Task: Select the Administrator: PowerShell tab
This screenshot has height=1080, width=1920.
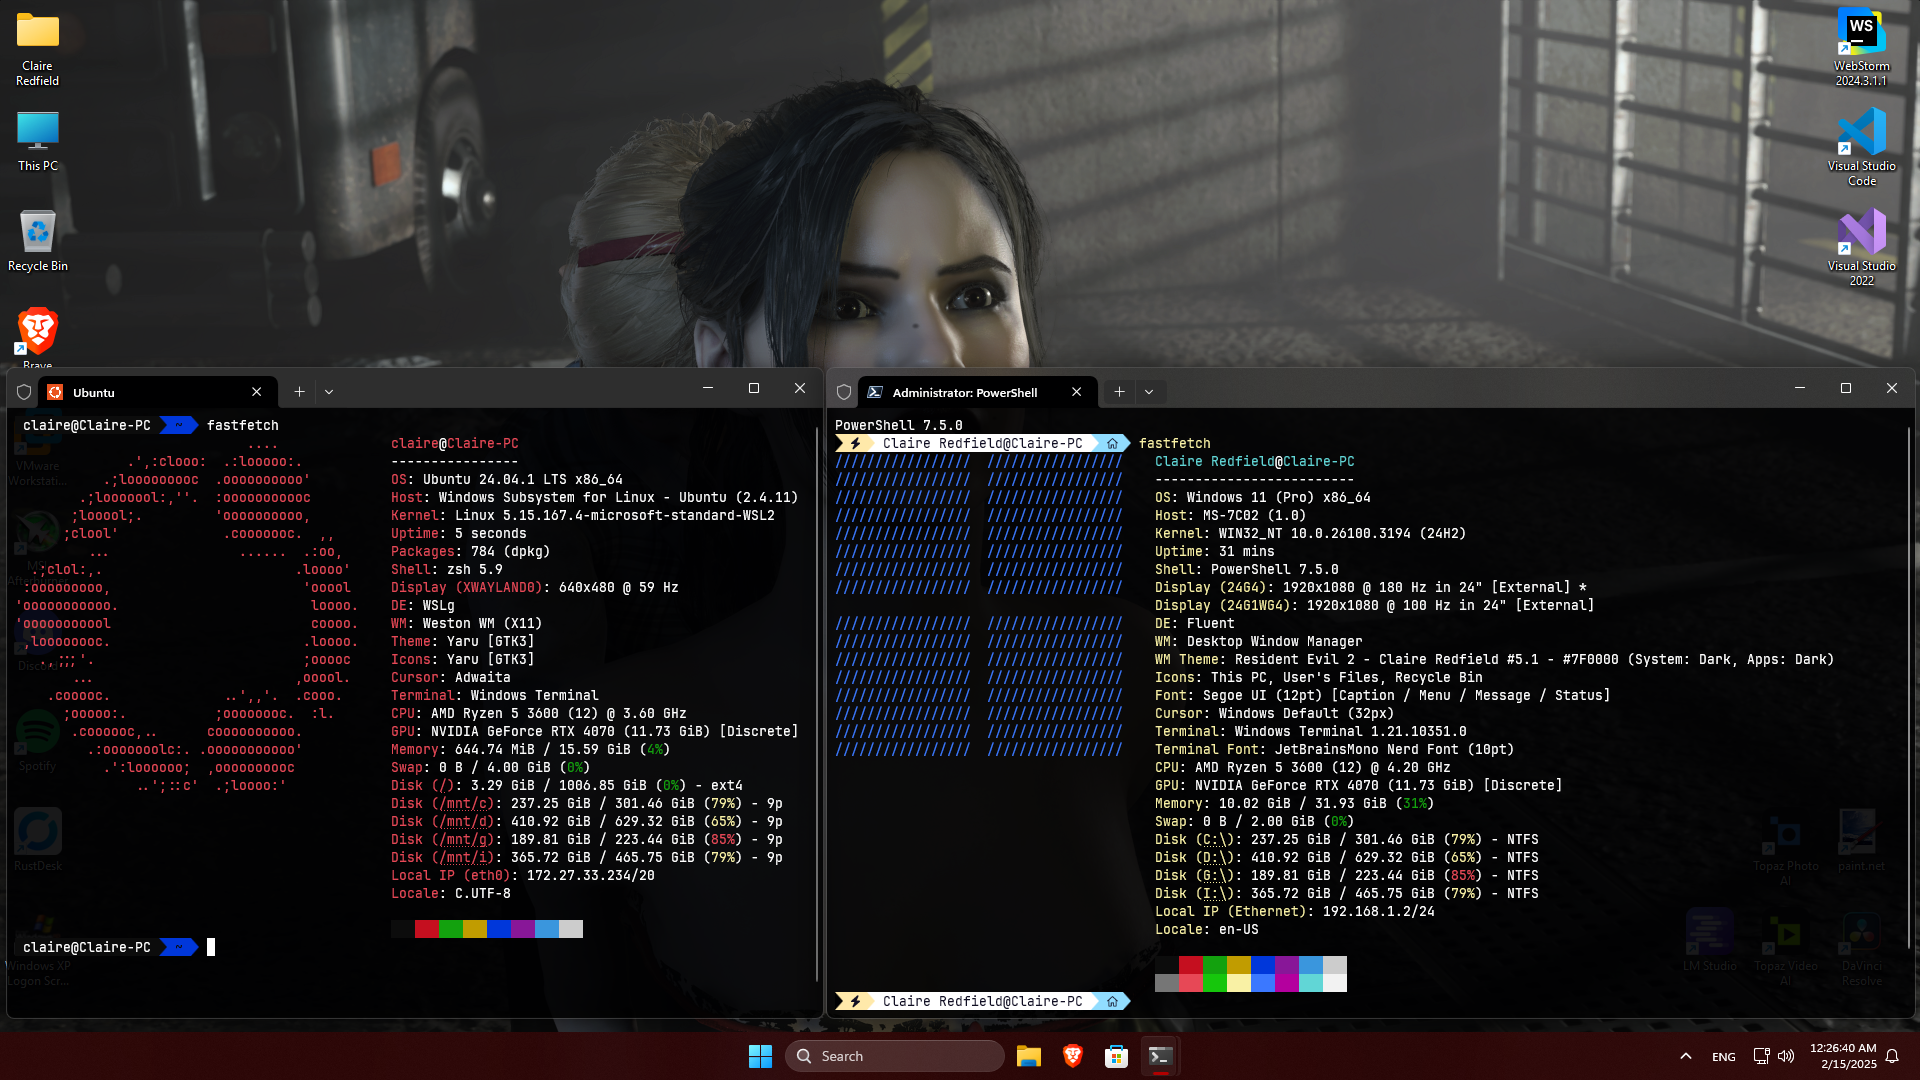Action: [x=978, y=392]
